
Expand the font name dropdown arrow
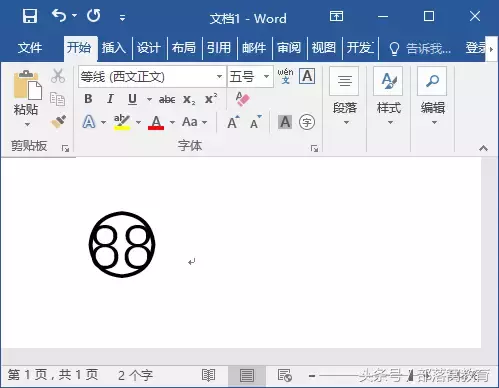tap(219, 77)
